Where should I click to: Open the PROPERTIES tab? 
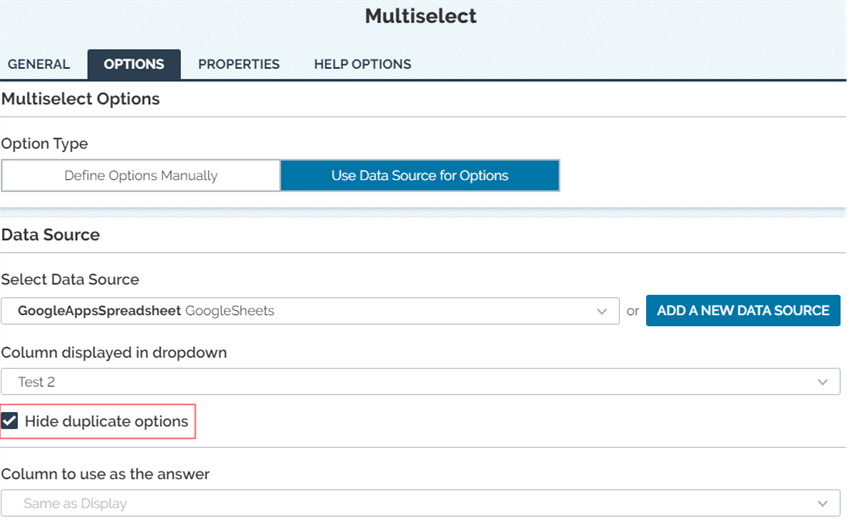coord(239,64)
